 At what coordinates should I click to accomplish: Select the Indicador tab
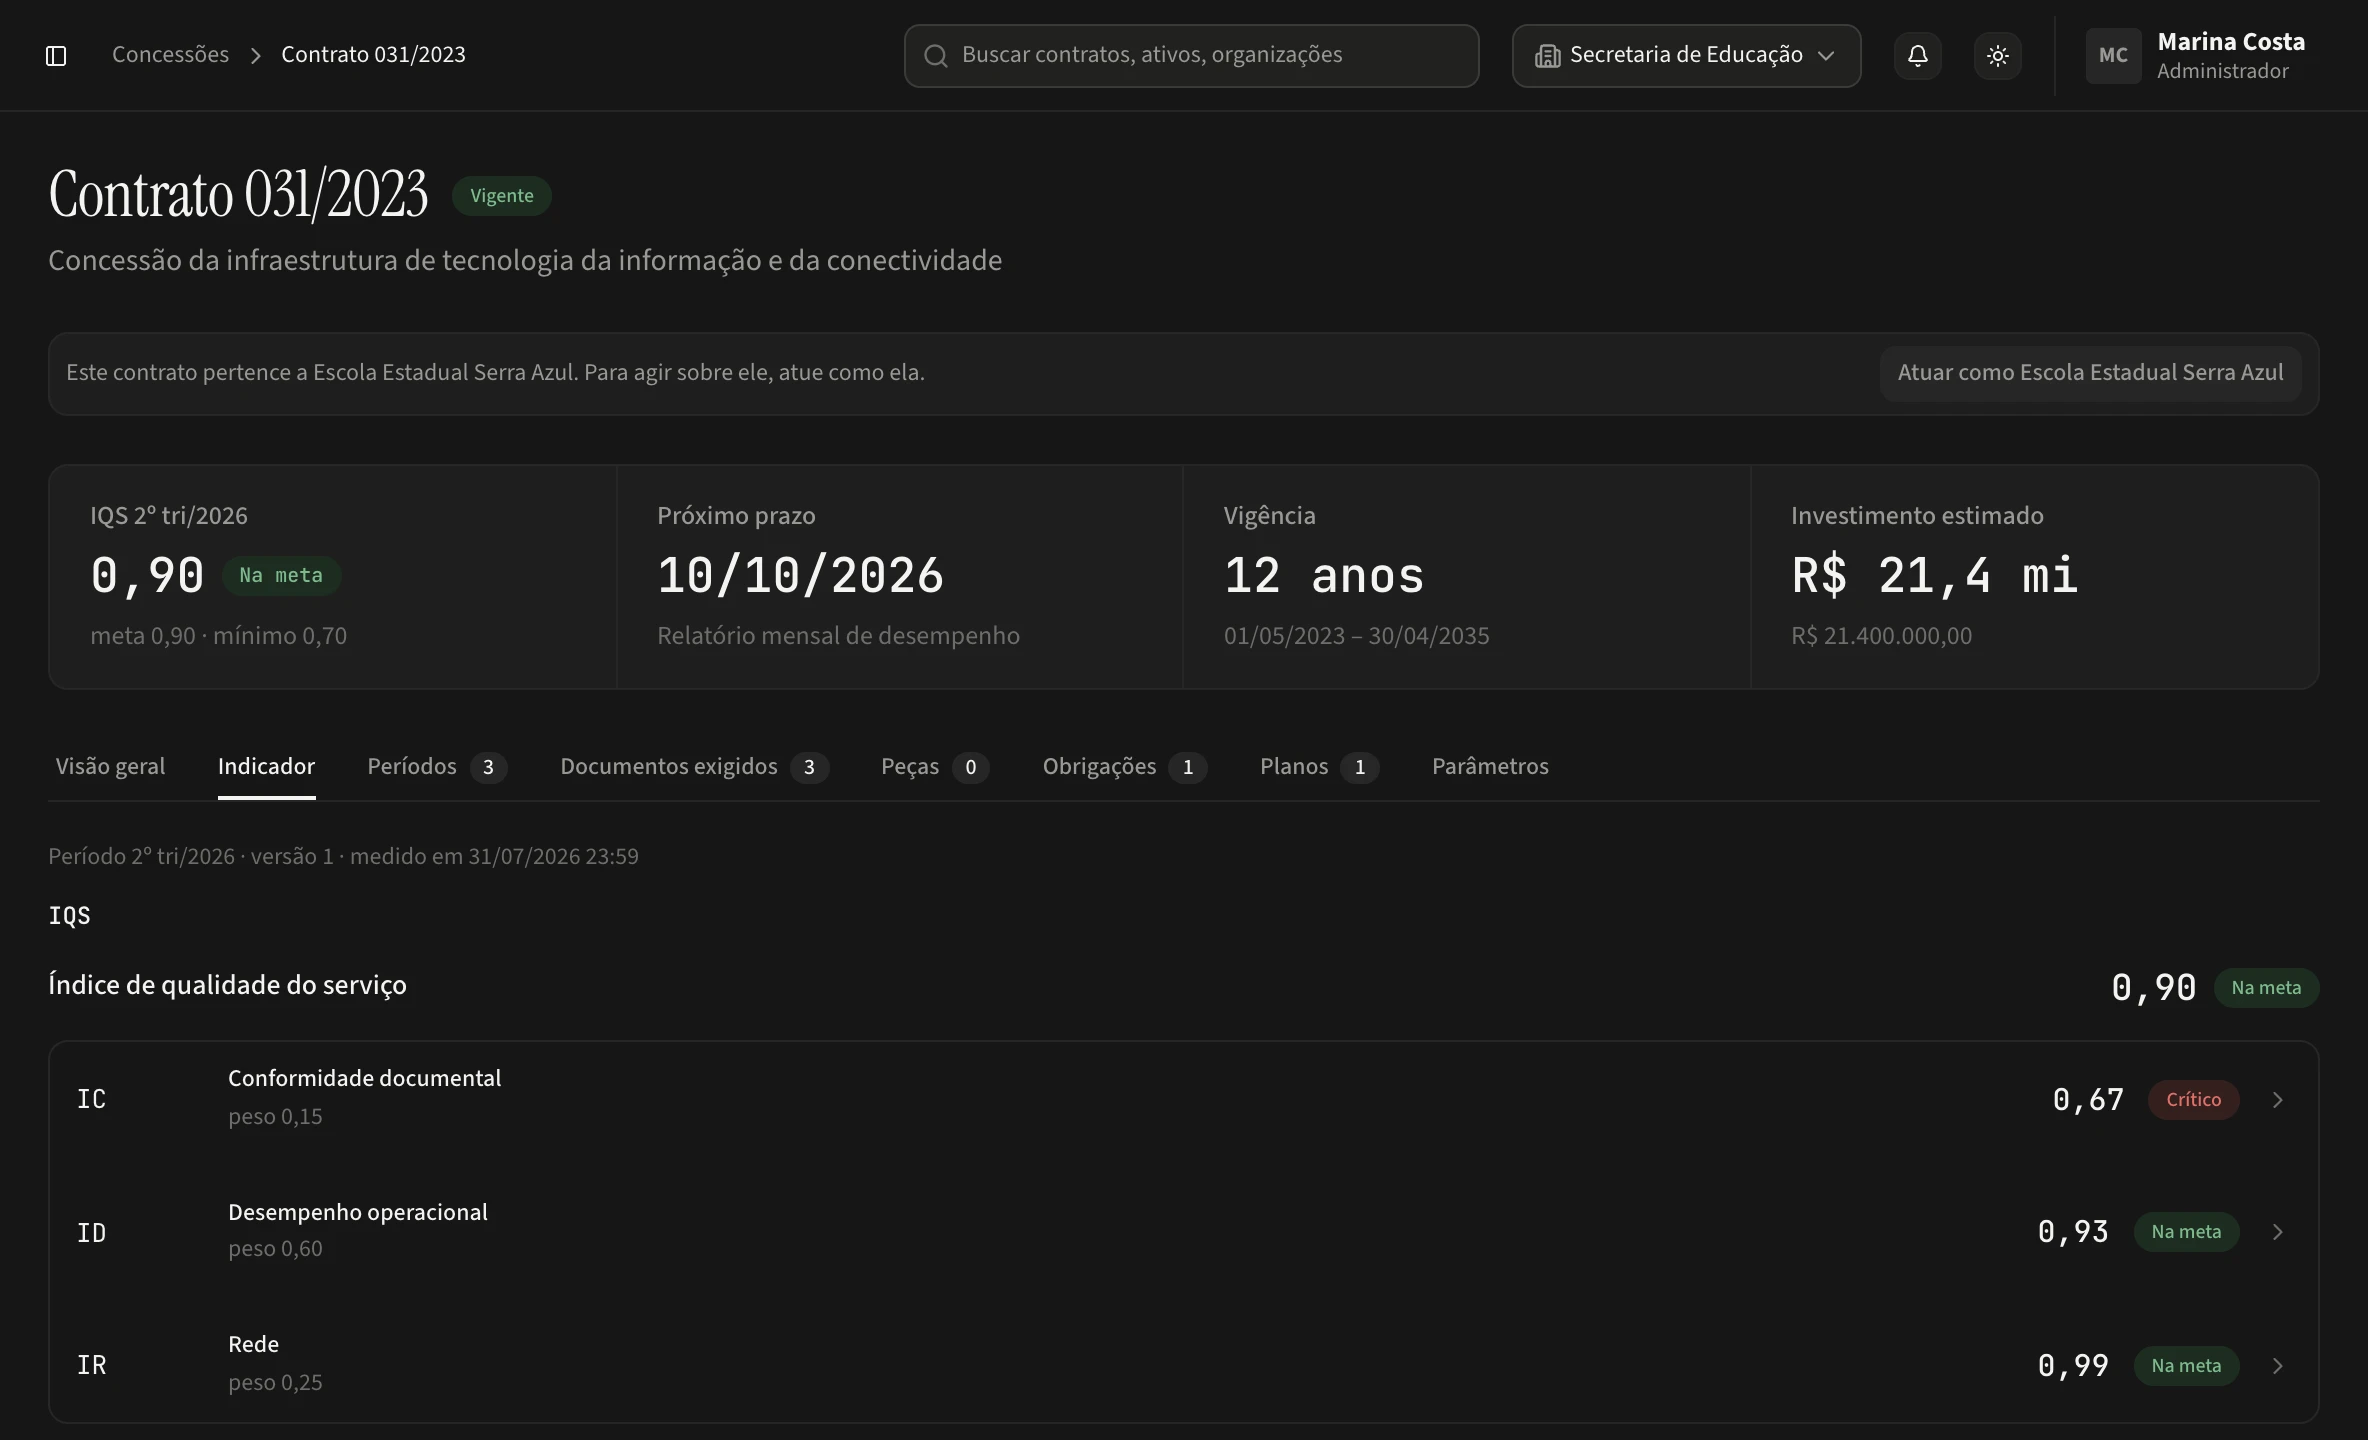266,767
